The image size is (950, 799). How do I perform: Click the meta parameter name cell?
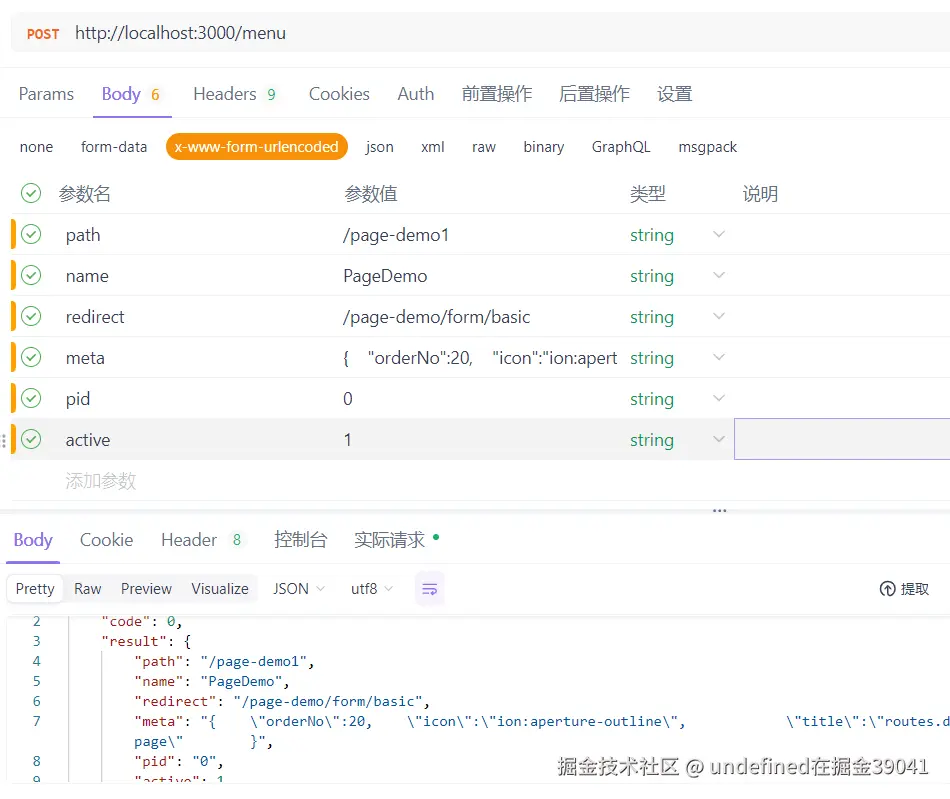pos(85,358)
